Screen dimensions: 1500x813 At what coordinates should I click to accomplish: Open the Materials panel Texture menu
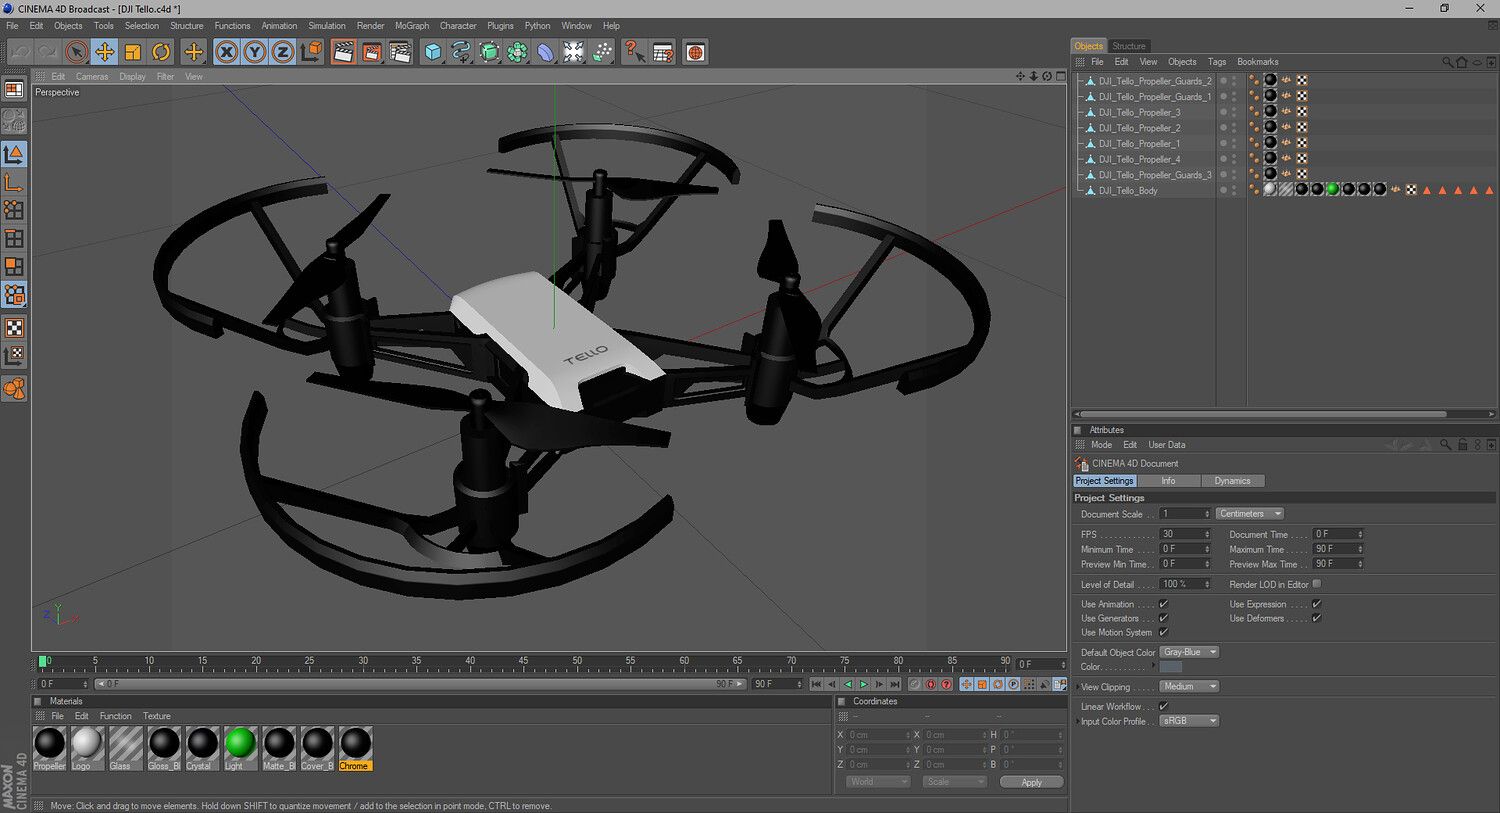157,716
